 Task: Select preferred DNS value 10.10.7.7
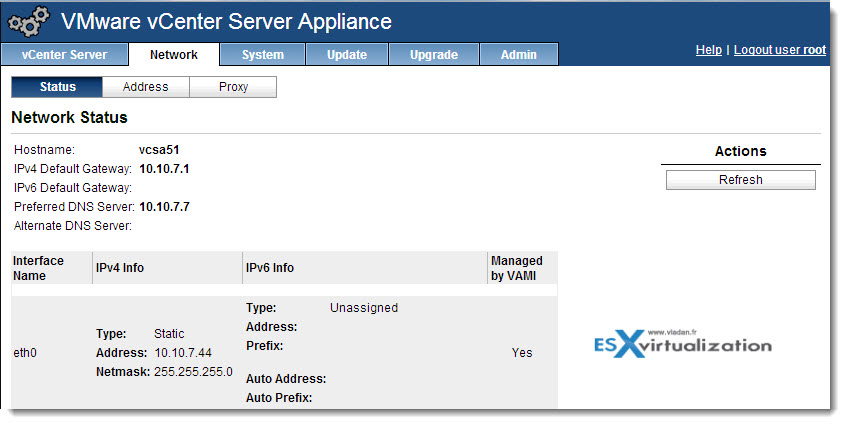point(164,206)
